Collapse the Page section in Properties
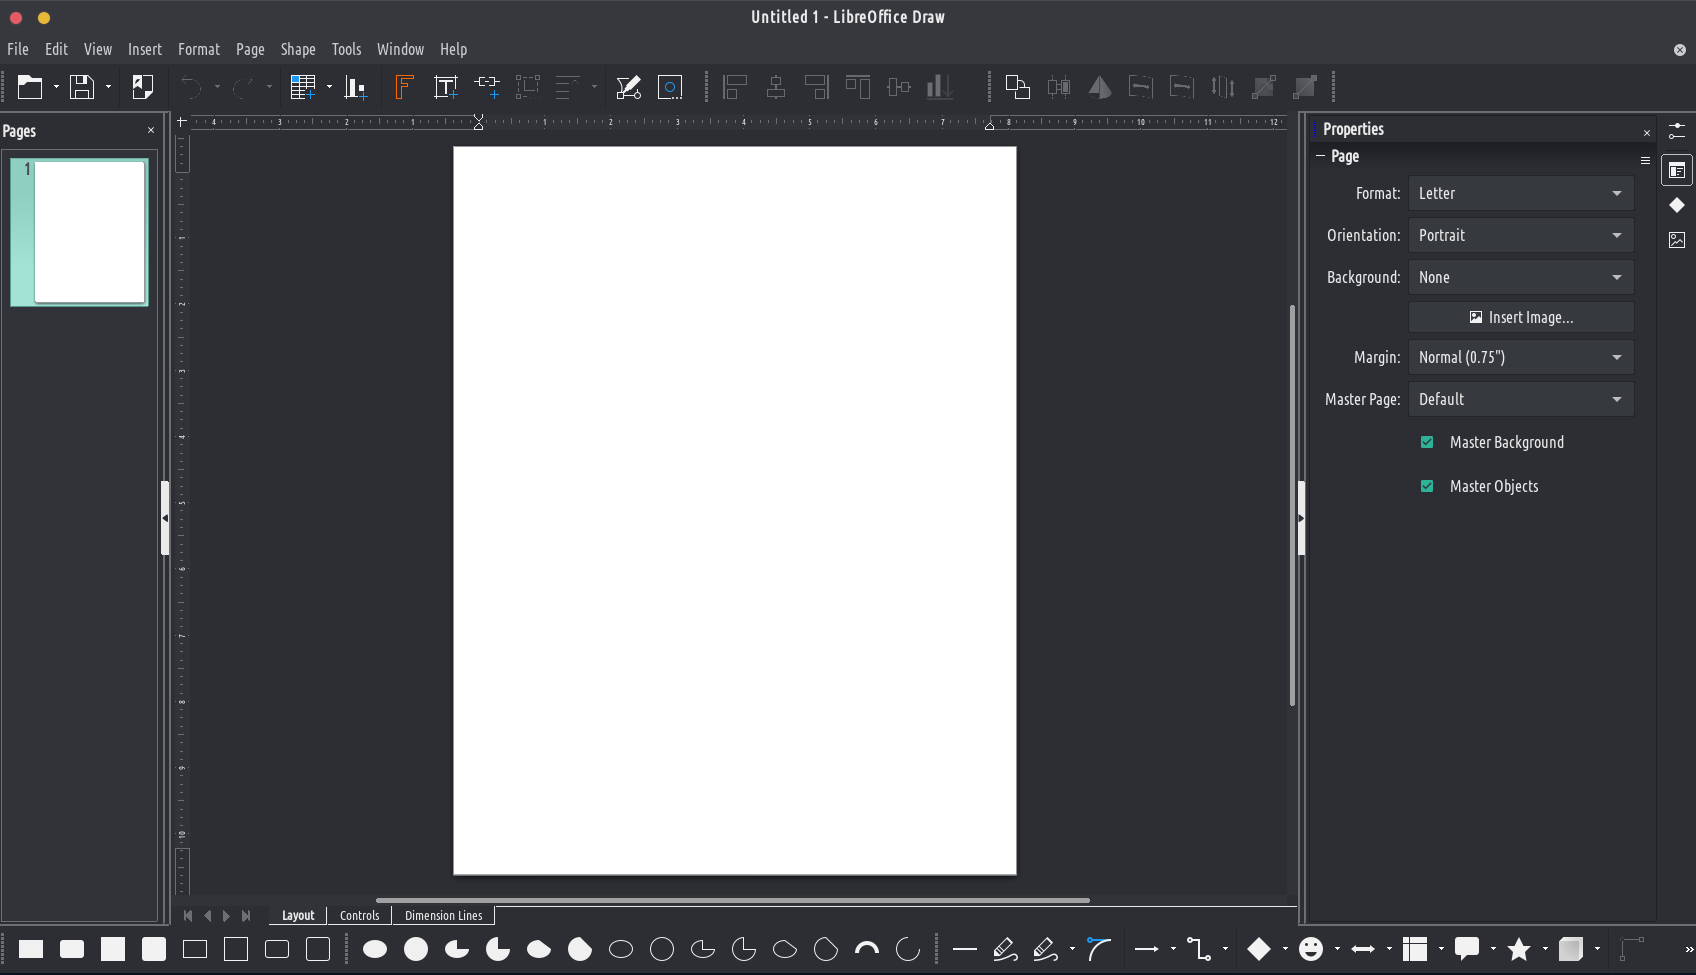This screenshot has width=1696, height=975. pyautogui.click(x=1321, y=156)
